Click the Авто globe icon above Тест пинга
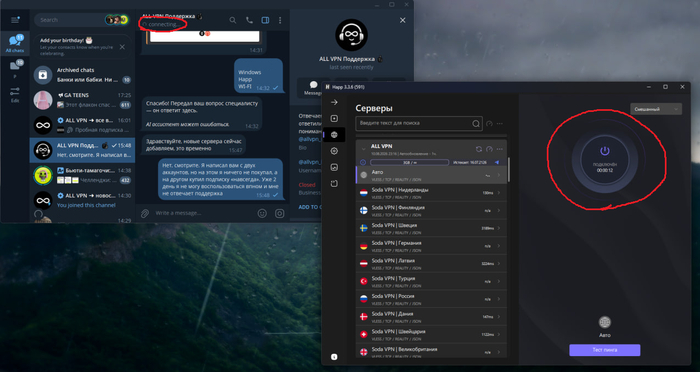Viewport: 700px width, 372px height. coord(604,322)
